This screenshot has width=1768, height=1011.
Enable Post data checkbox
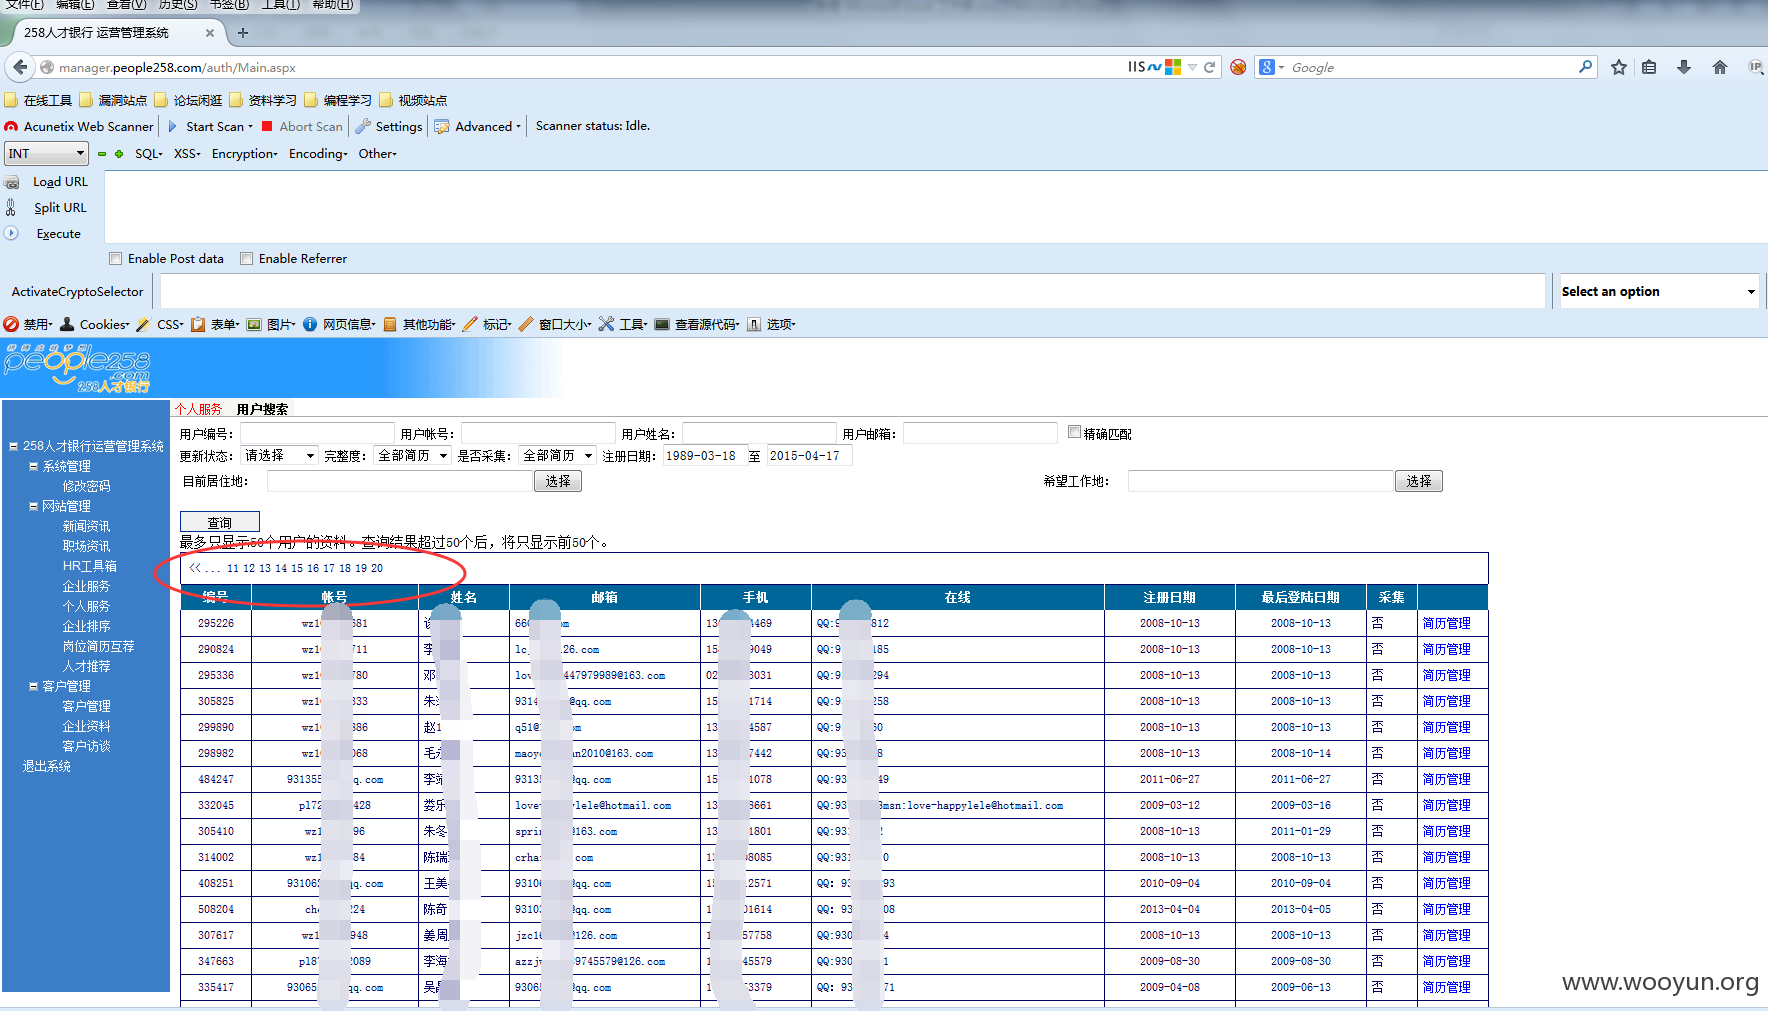115,258
